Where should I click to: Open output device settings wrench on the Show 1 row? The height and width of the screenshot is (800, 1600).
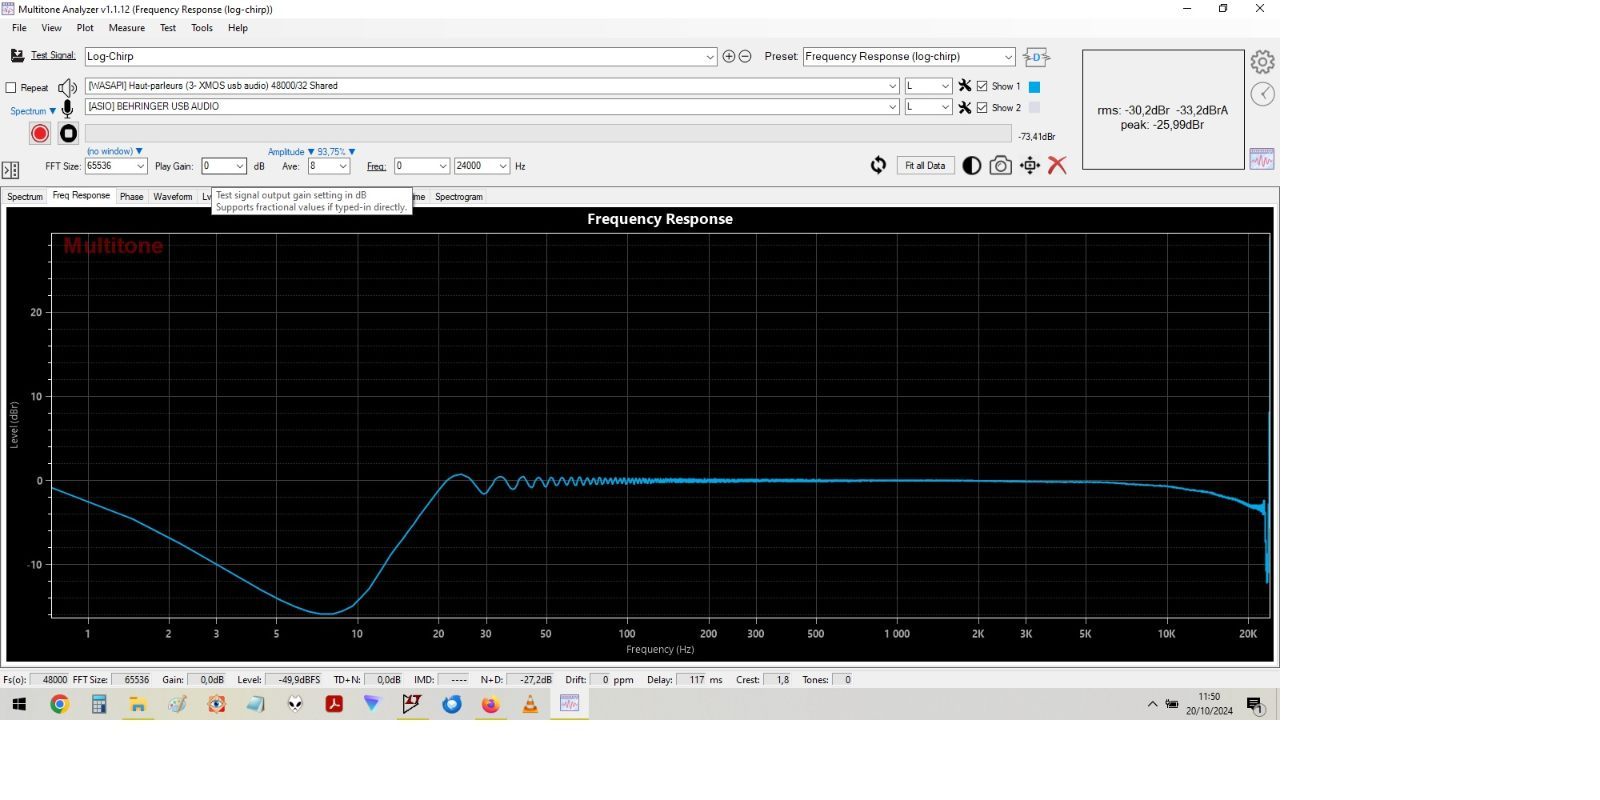point(965,86)
